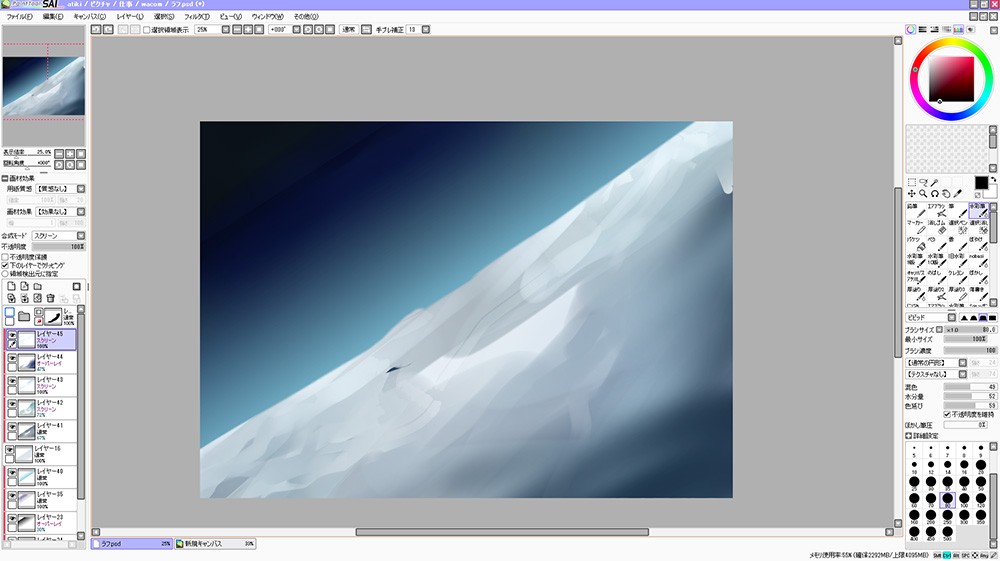Select レイヤー40 in layer list

tap(41, 476)
